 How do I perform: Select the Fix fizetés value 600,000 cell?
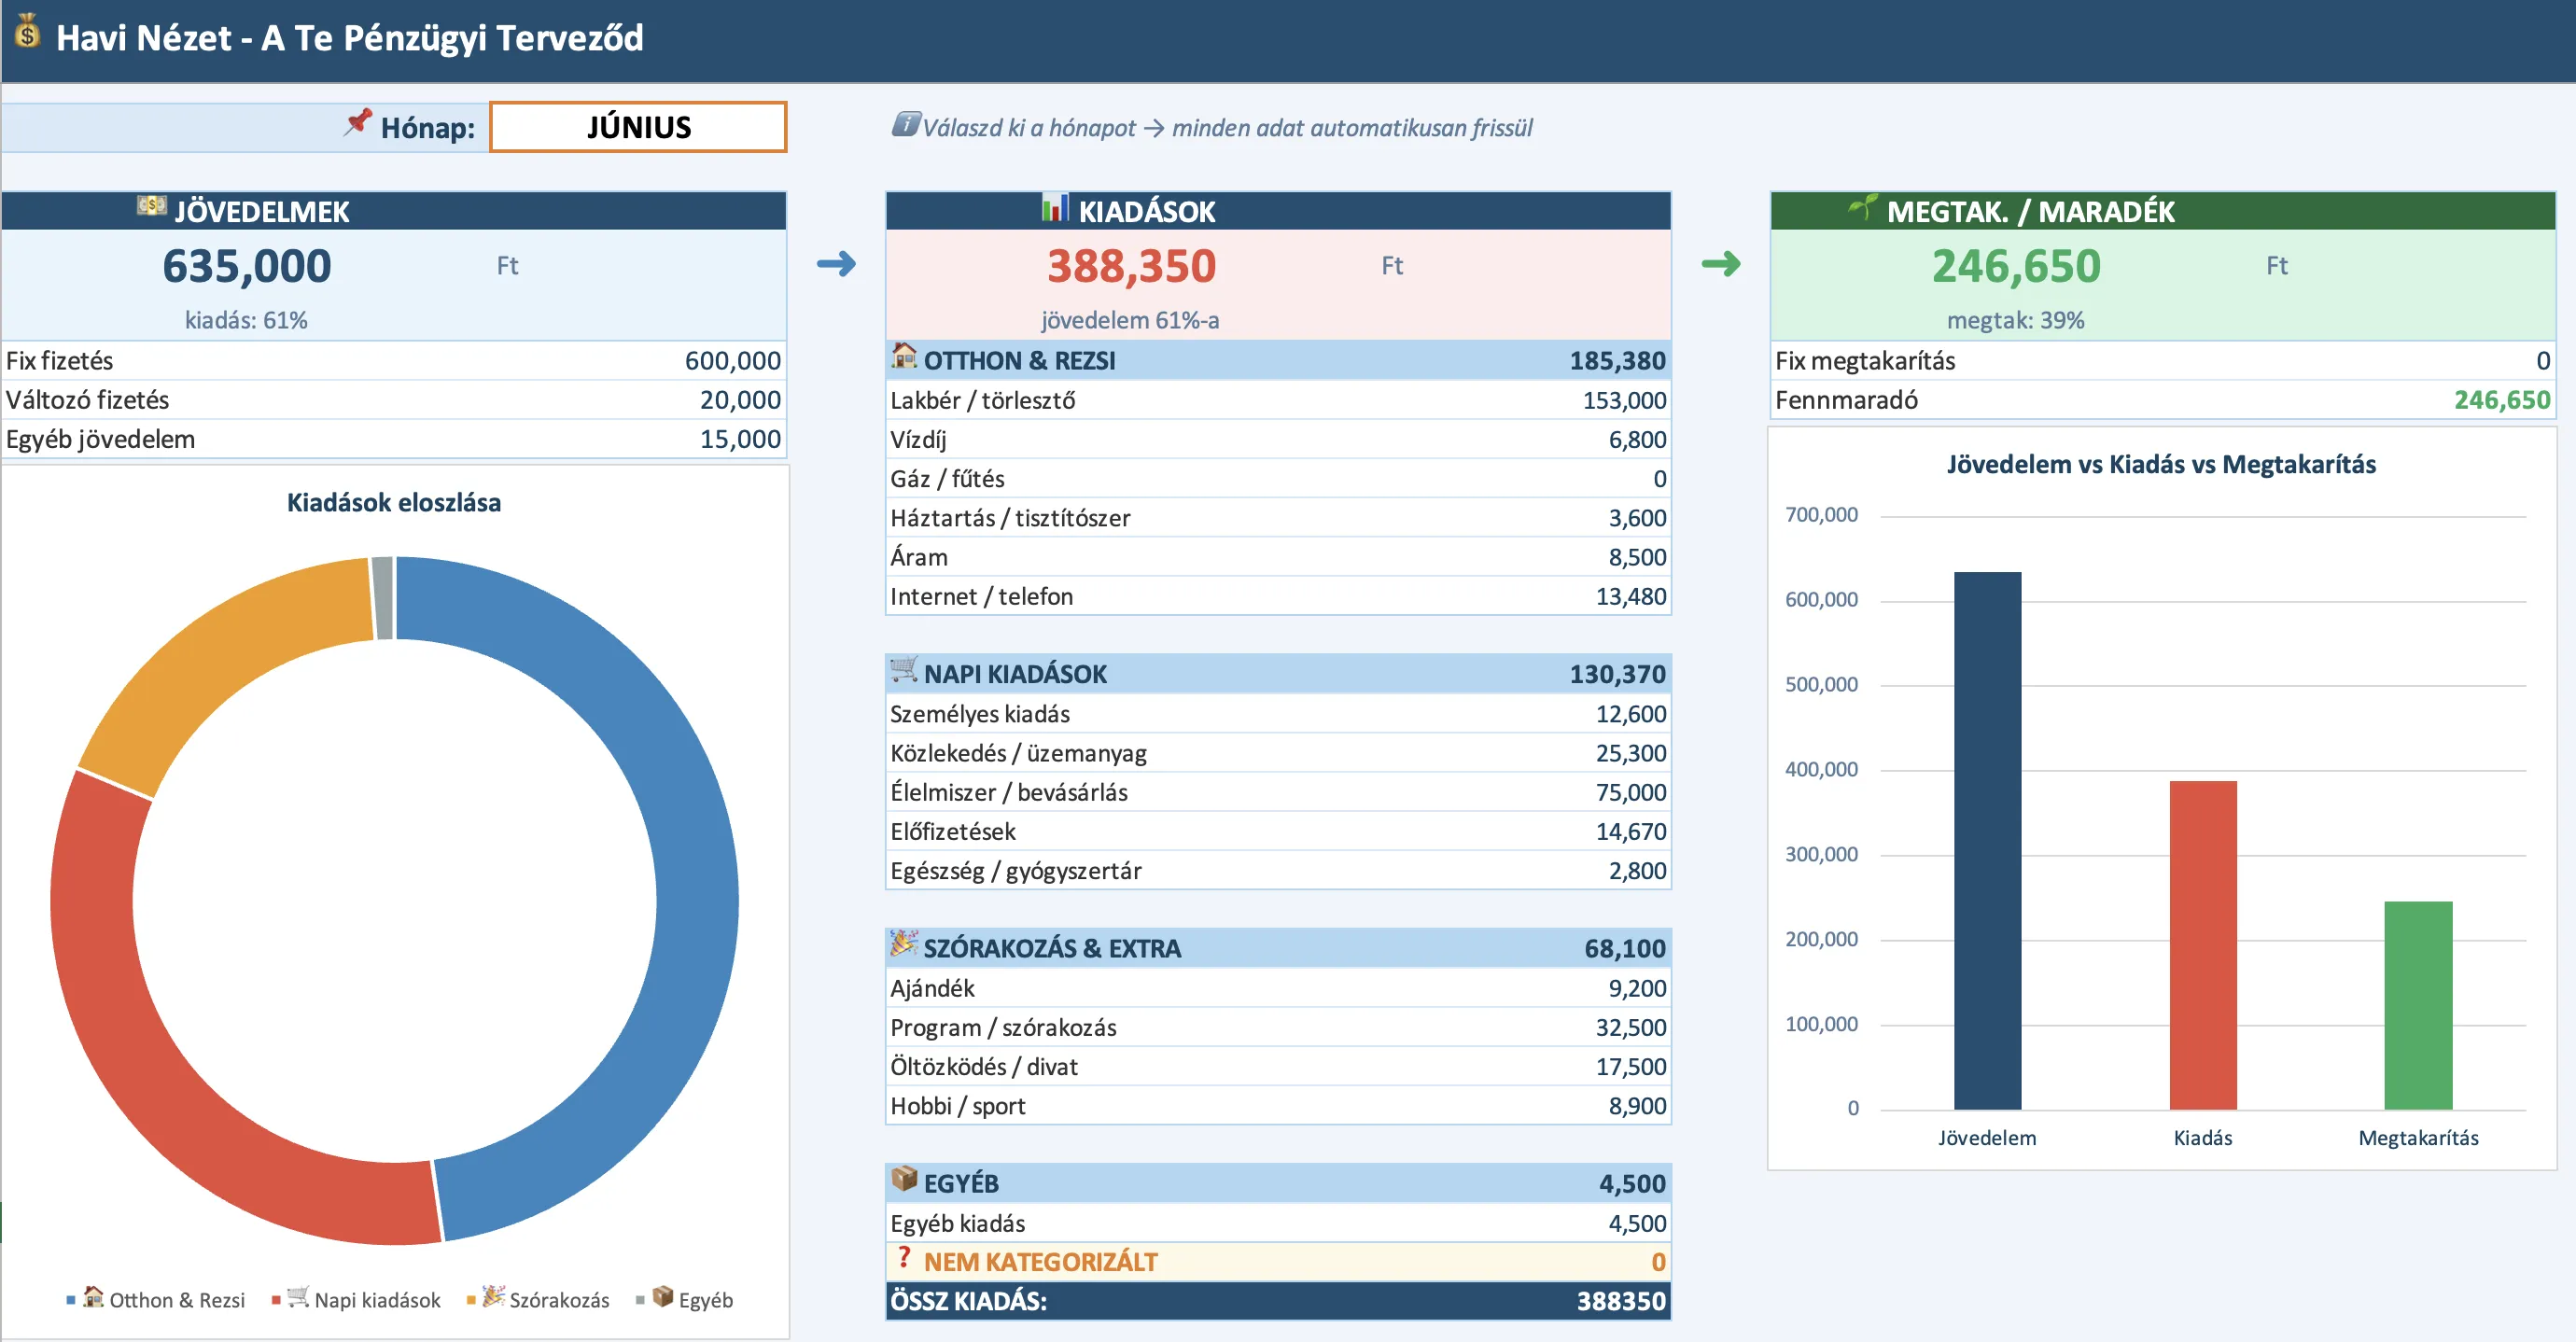click(732, 361)
